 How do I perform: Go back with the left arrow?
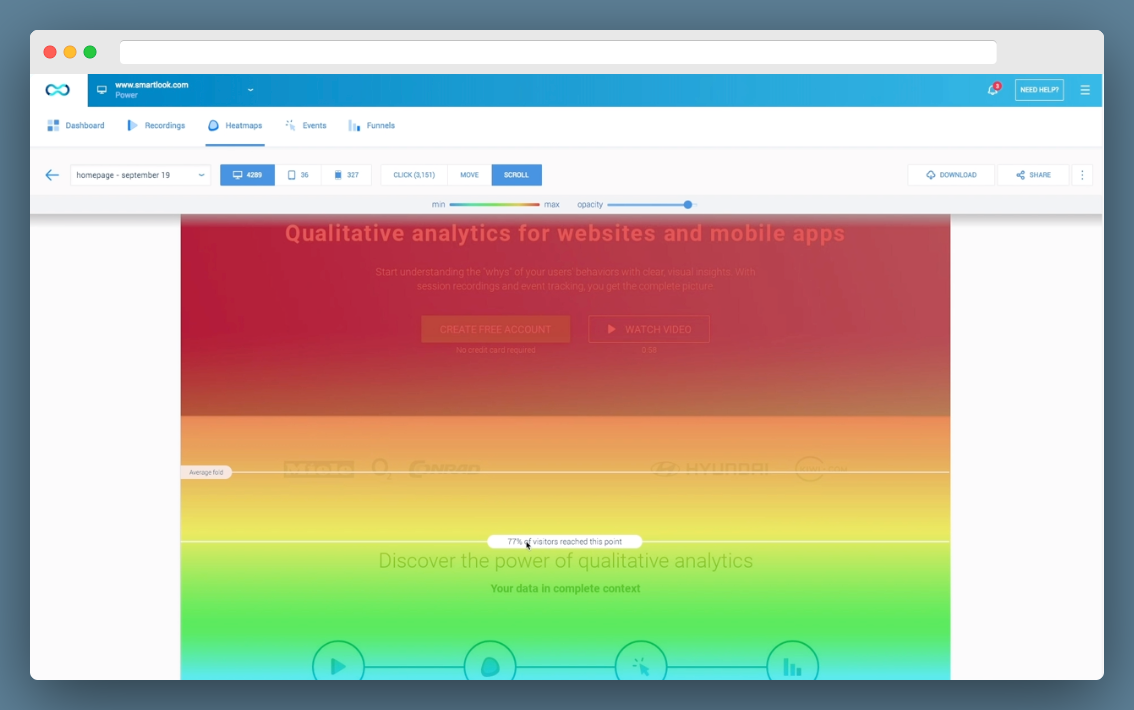pyautogui.click(x=52, y=175)
